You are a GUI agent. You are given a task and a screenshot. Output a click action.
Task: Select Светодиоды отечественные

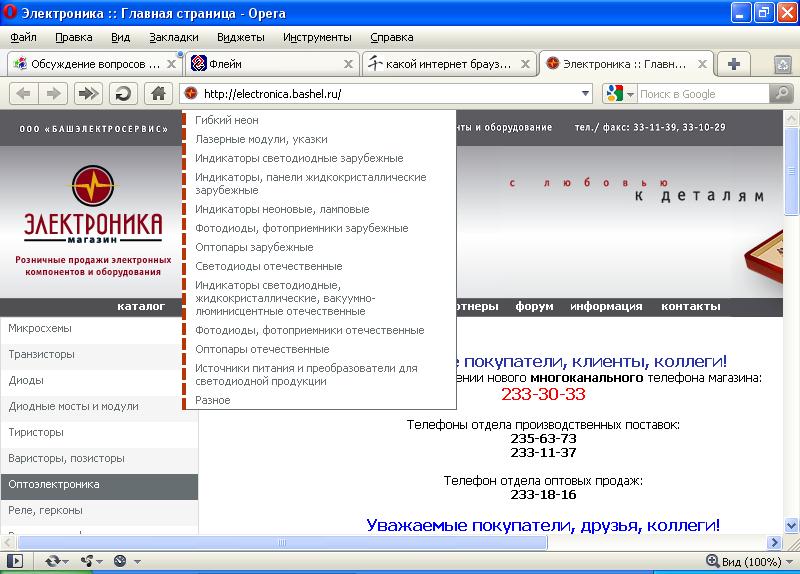pos(269,266)
